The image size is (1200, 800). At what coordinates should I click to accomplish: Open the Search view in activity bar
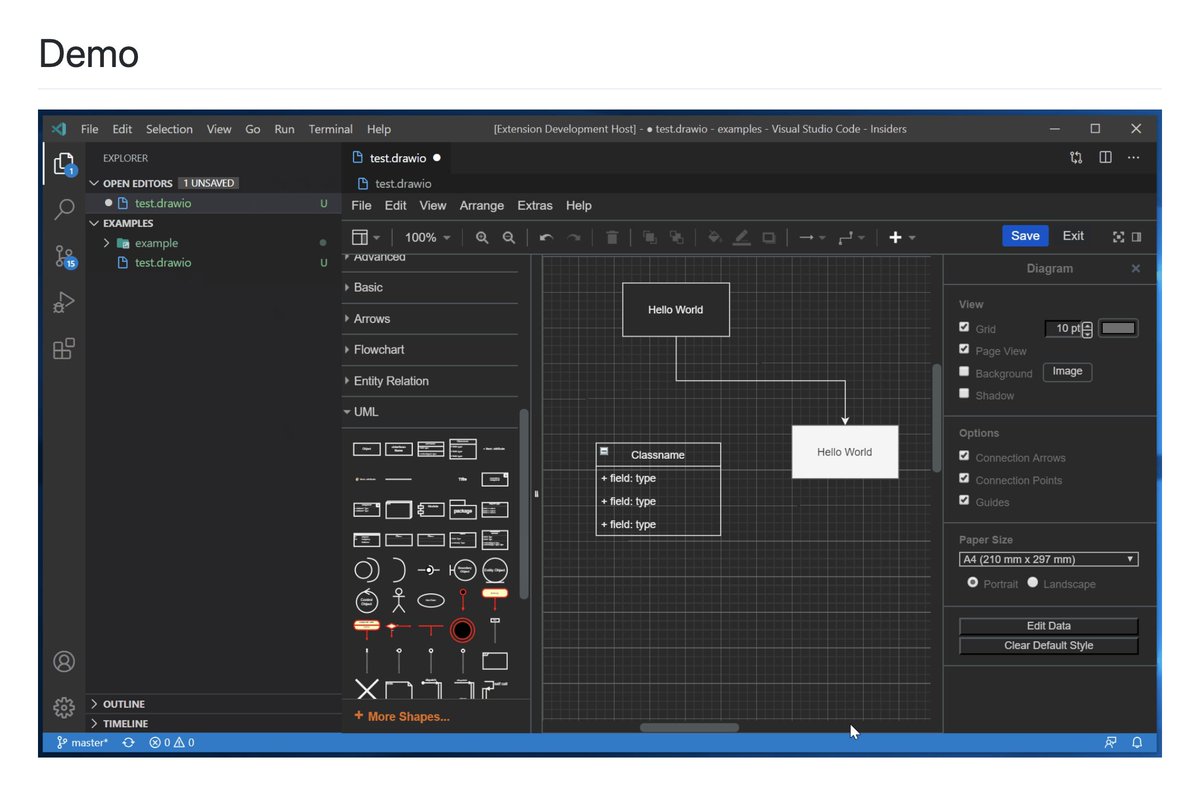[64, 209]
